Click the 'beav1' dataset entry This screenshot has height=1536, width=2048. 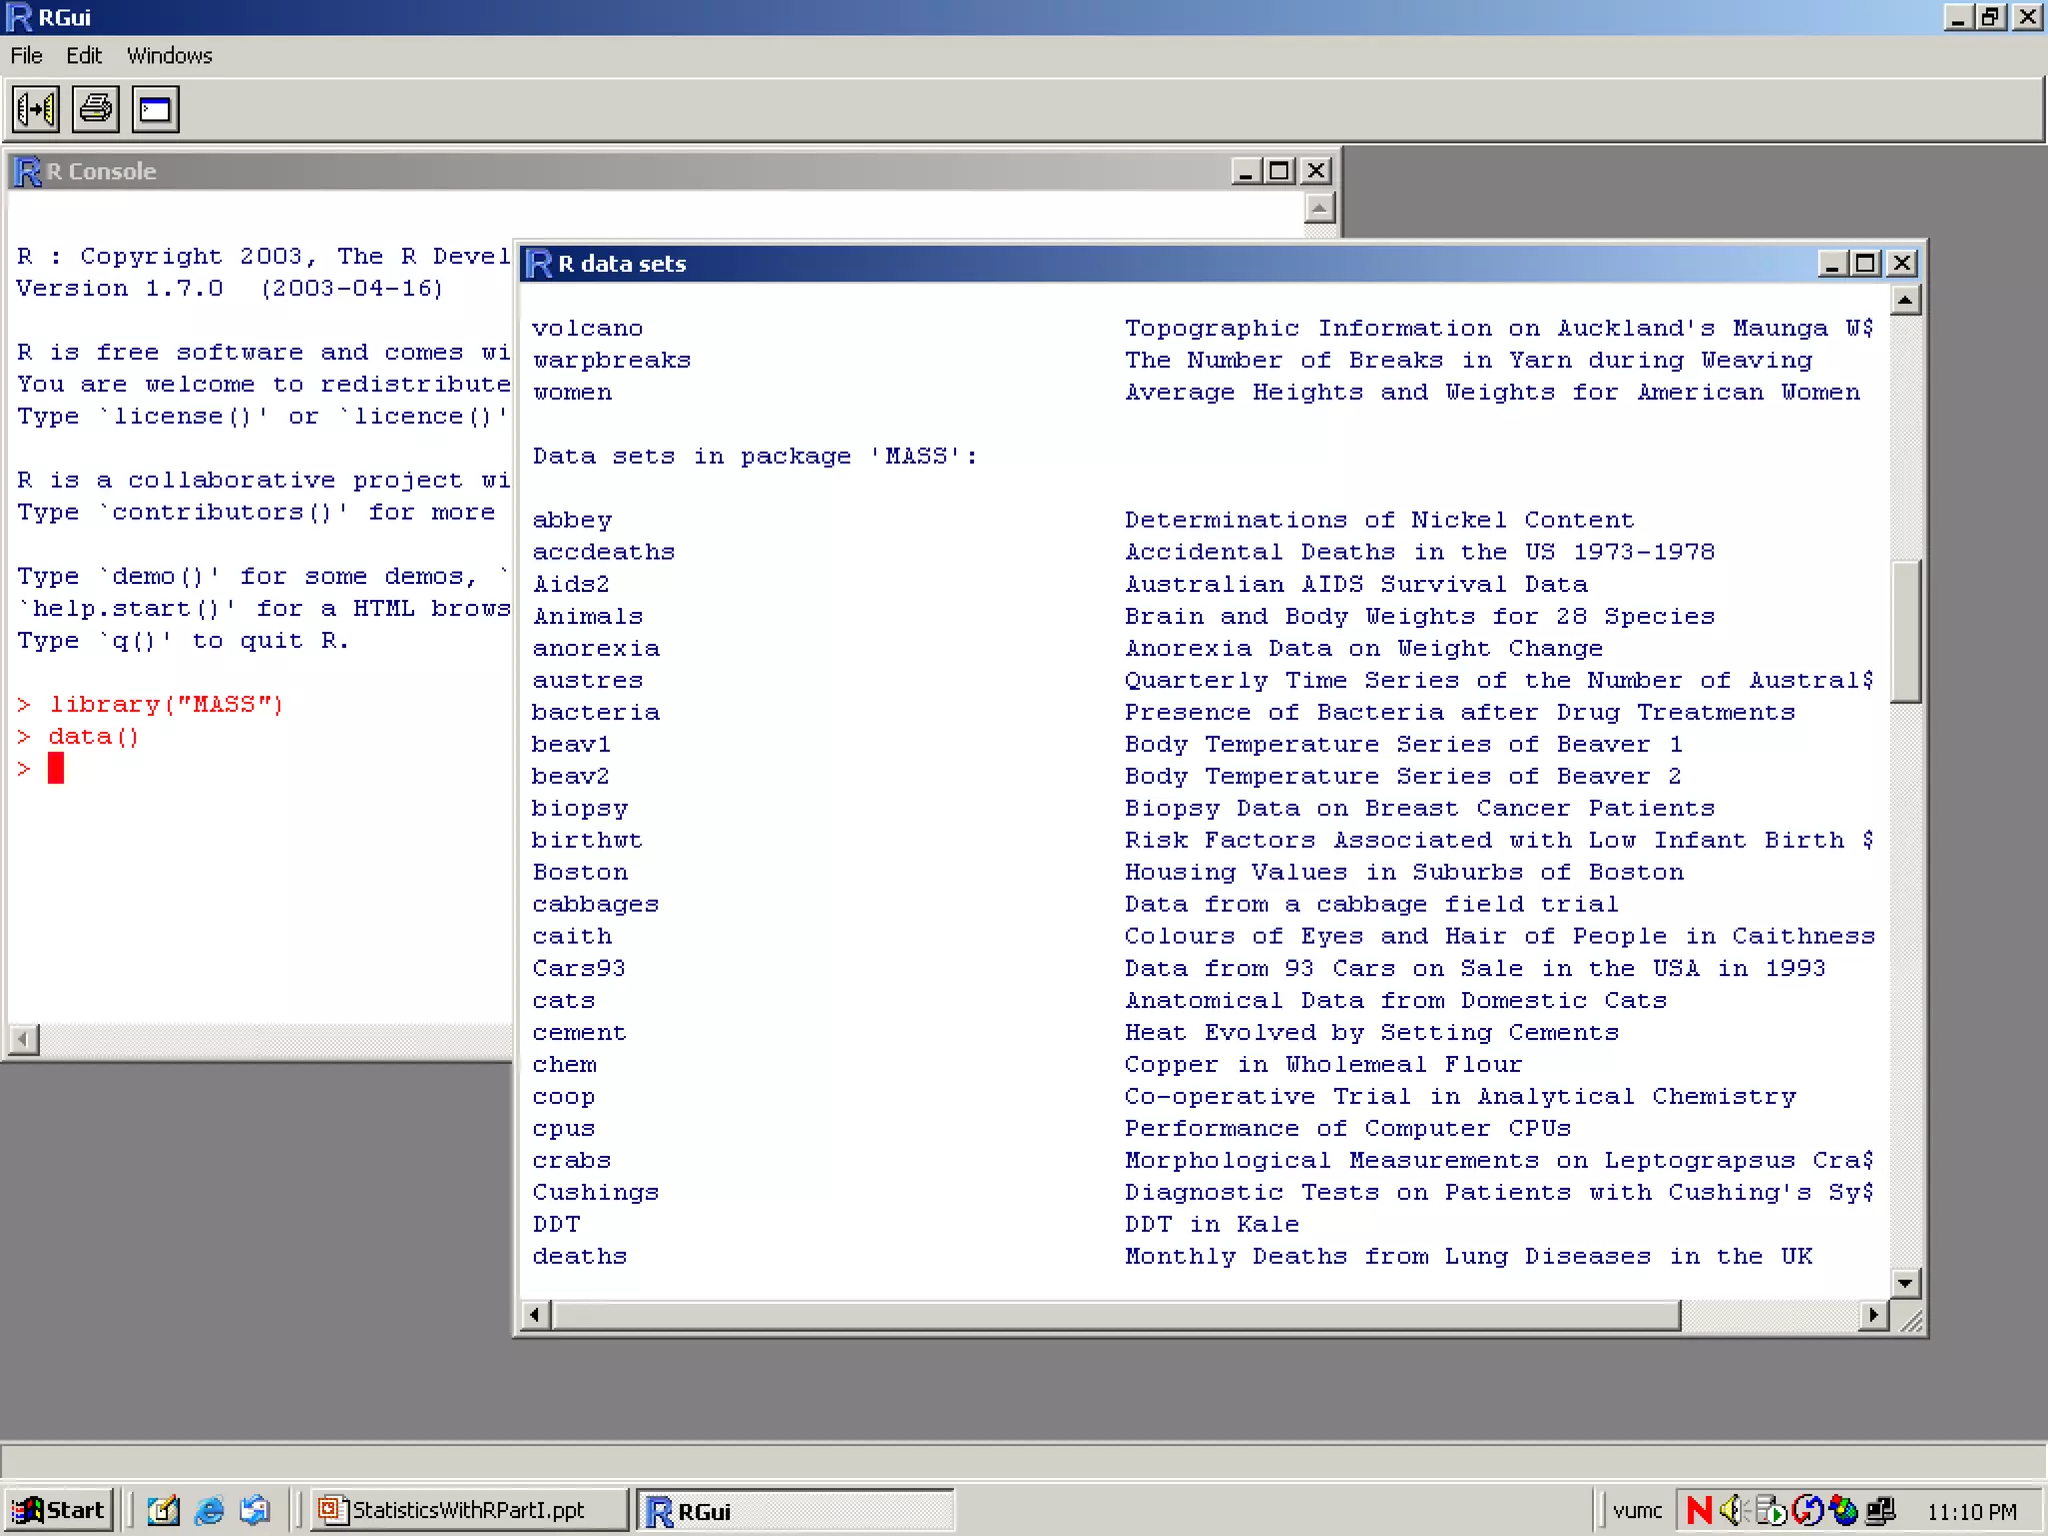pos(571,744)
